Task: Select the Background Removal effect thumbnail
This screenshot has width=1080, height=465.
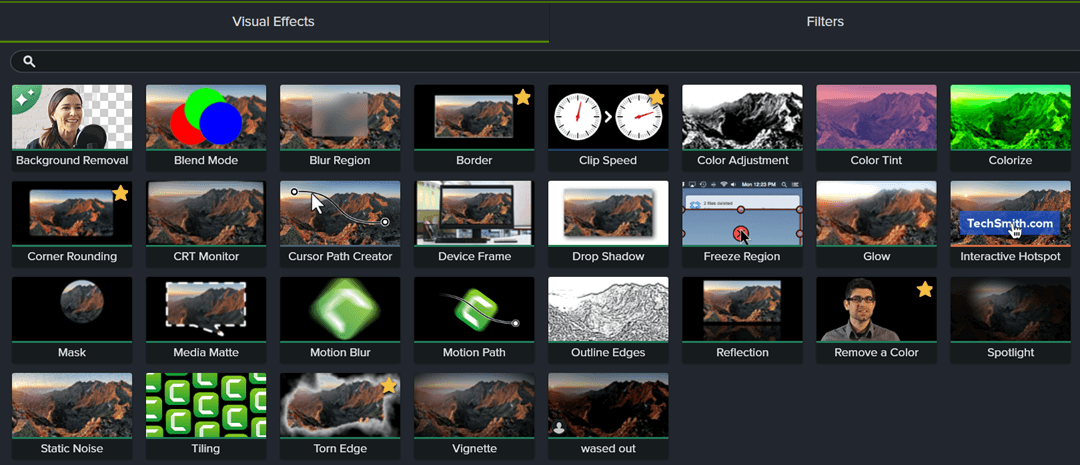Action: click(72, 117)
